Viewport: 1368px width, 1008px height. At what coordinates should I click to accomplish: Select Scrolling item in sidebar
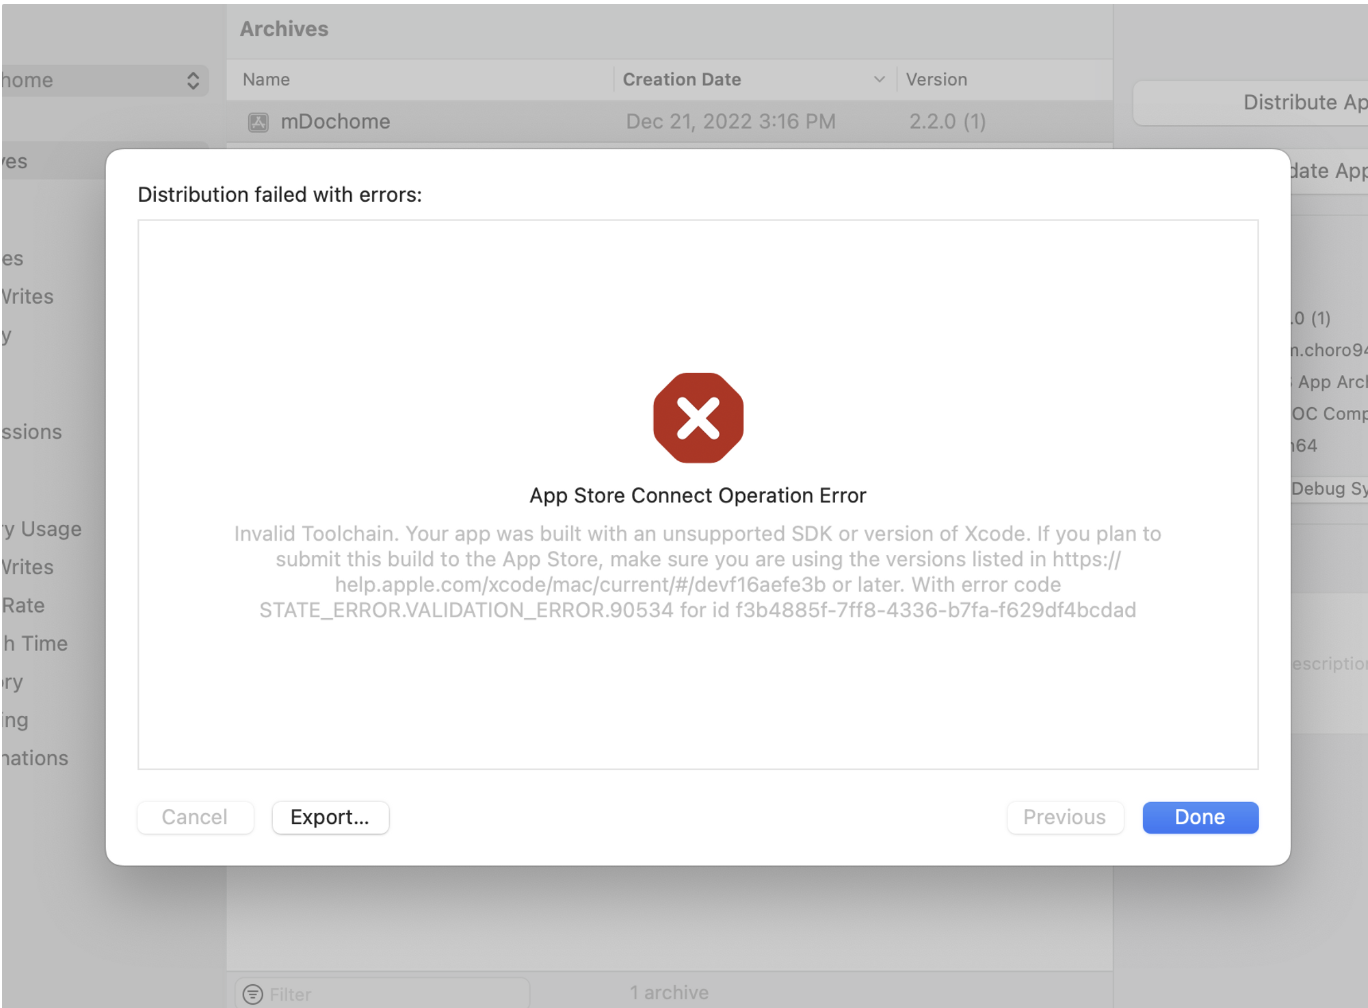(x=15, y=721)
